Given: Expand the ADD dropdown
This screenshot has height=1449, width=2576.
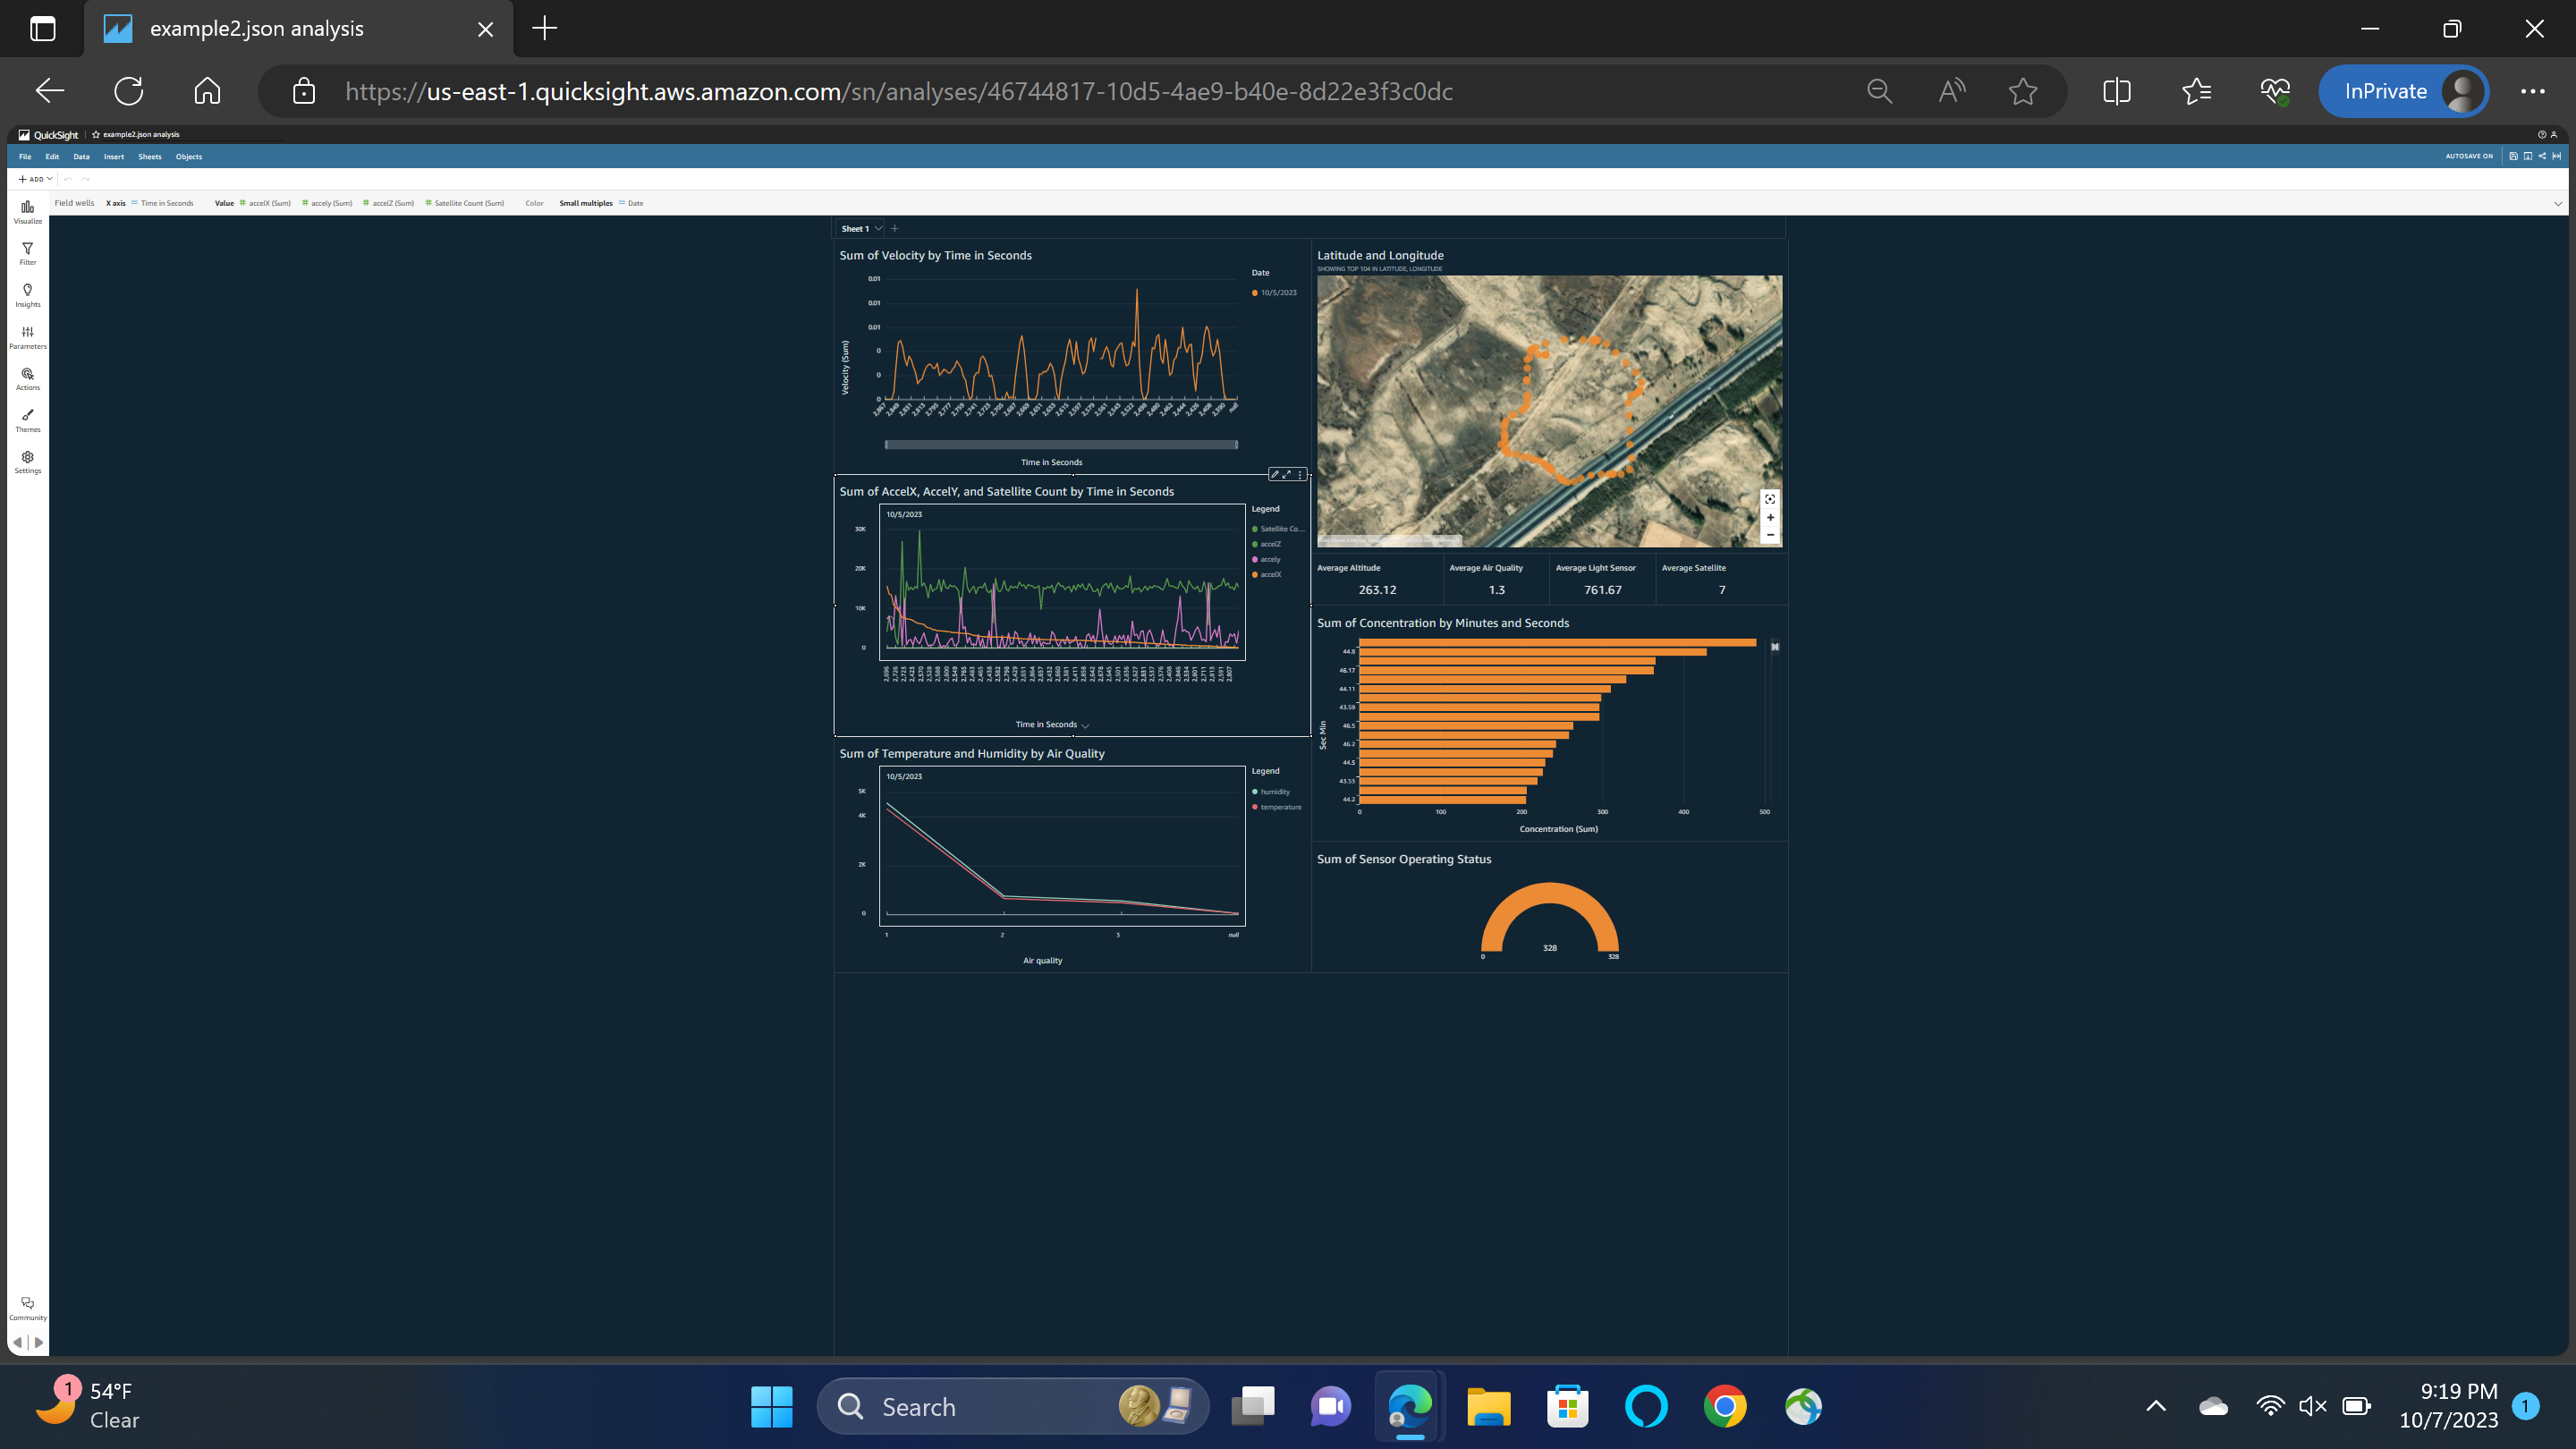Looking at the screenshot, I should pos(35,179).
